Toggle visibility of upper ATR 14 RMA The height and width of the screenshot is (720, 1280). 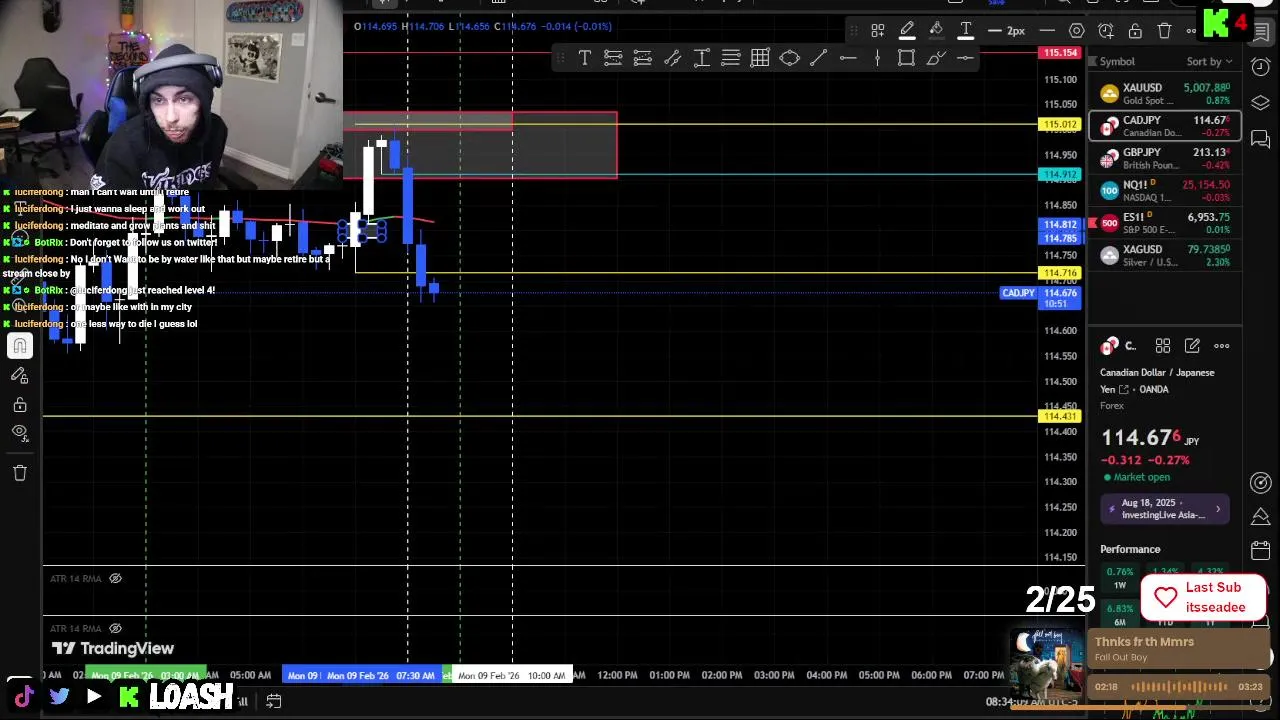point(115,578)
